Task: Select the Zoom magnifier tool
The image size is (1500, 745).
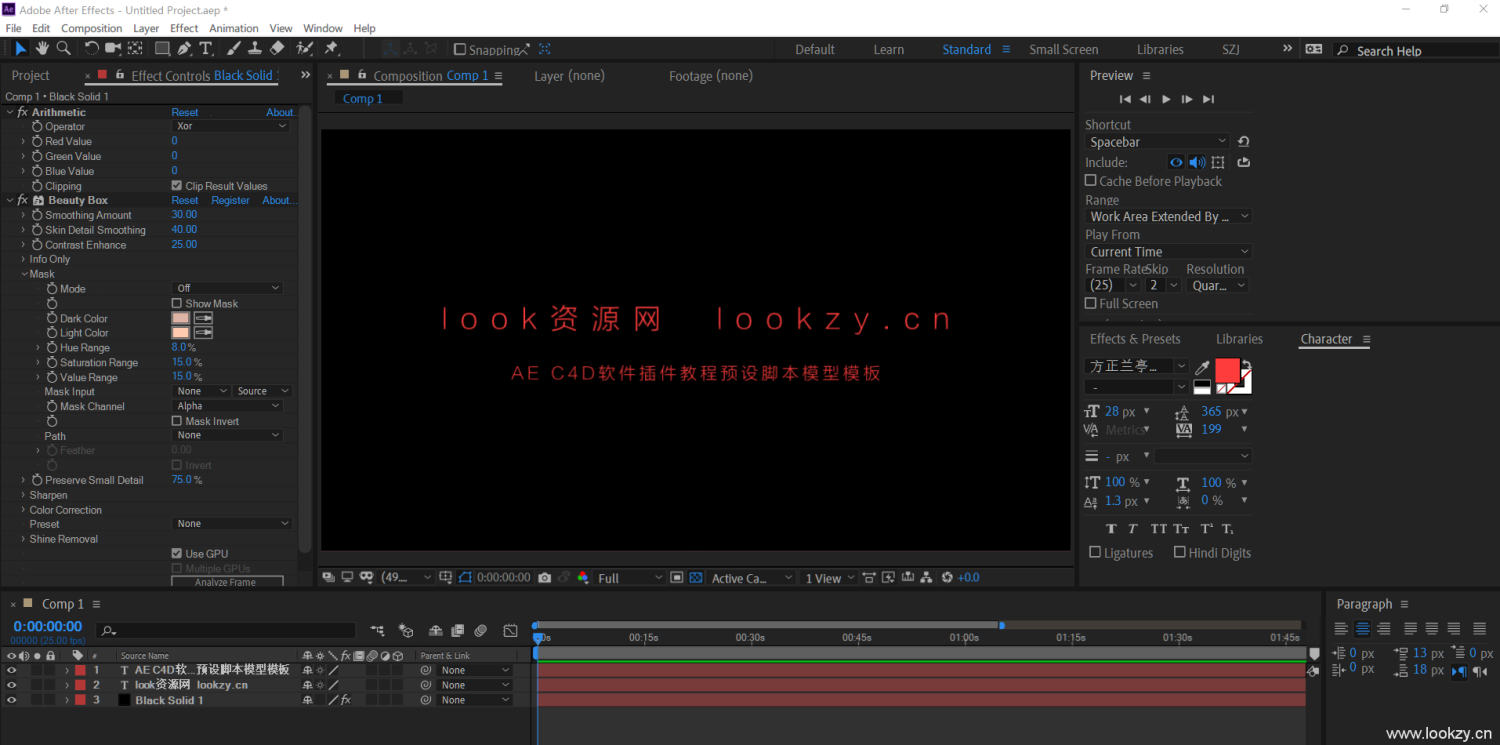Action: pos(64,49)
